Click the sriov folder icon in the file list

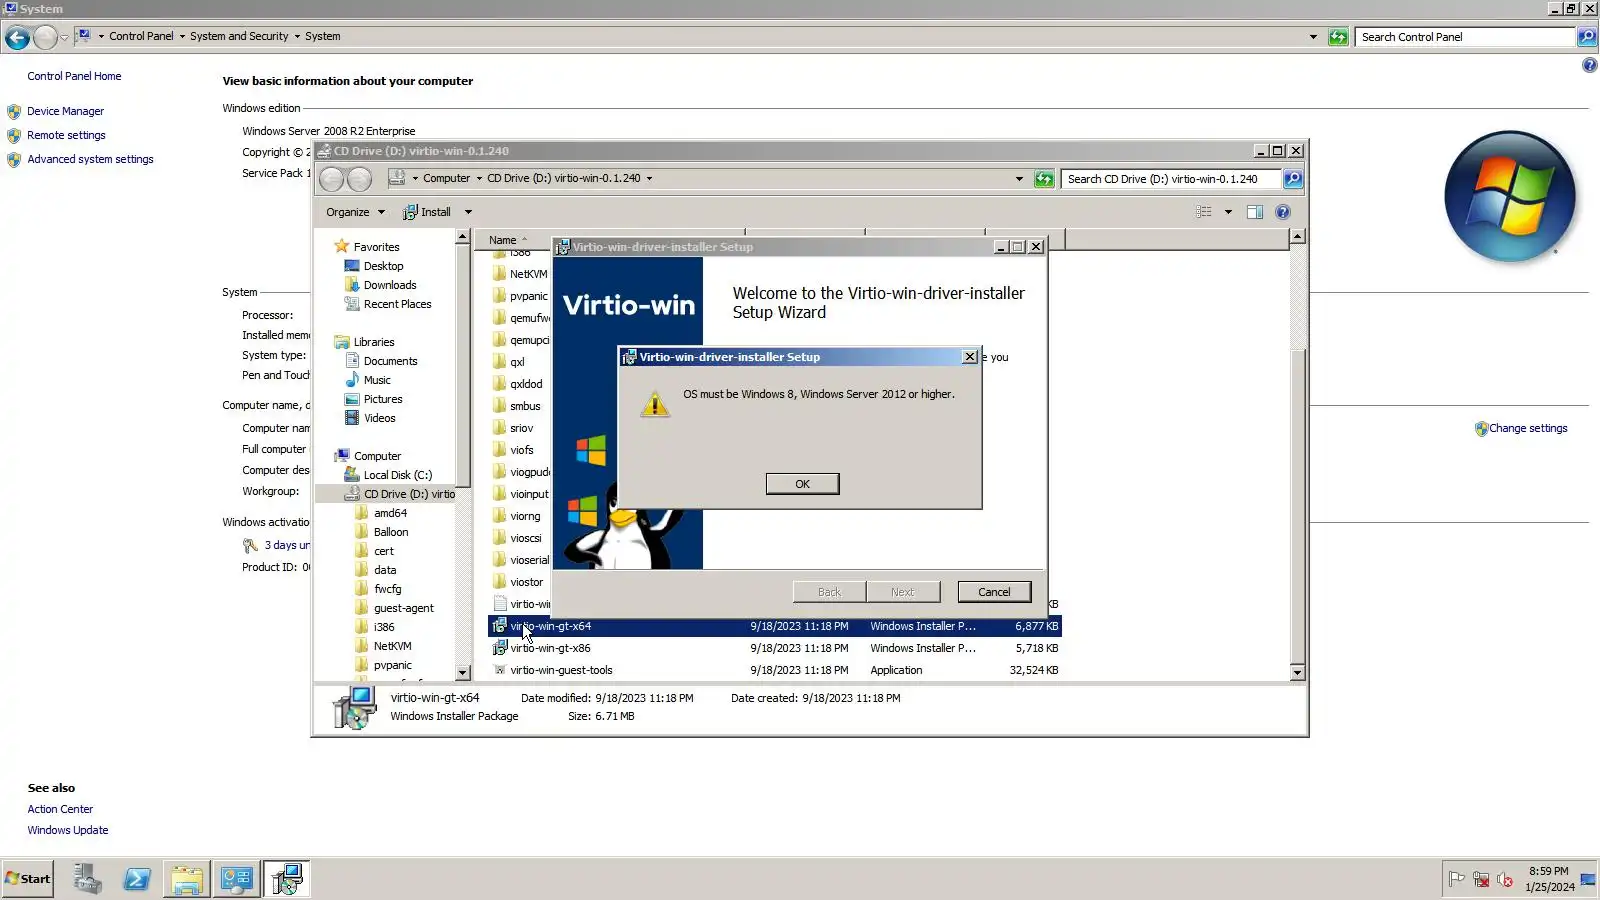tap(499, 428)
